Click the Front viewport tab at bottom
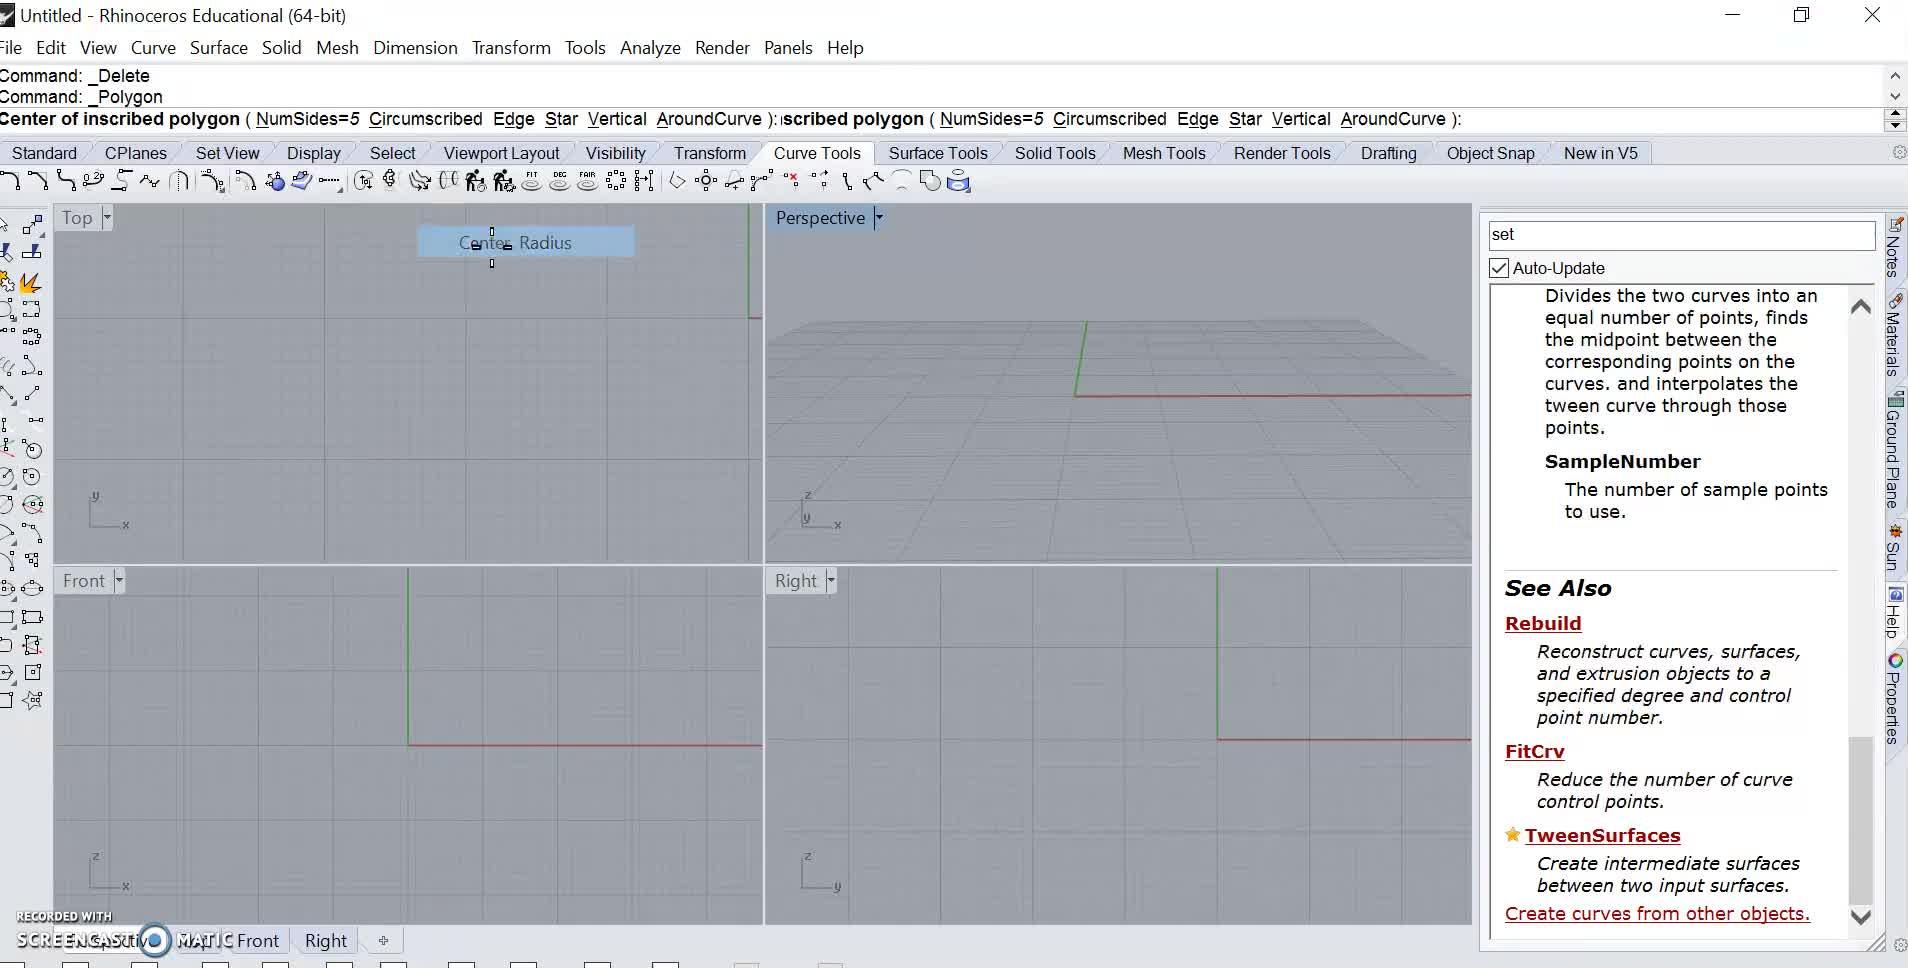Image resolution: width=1908 pixels, height=968 pixels. (x=258, y=940)
